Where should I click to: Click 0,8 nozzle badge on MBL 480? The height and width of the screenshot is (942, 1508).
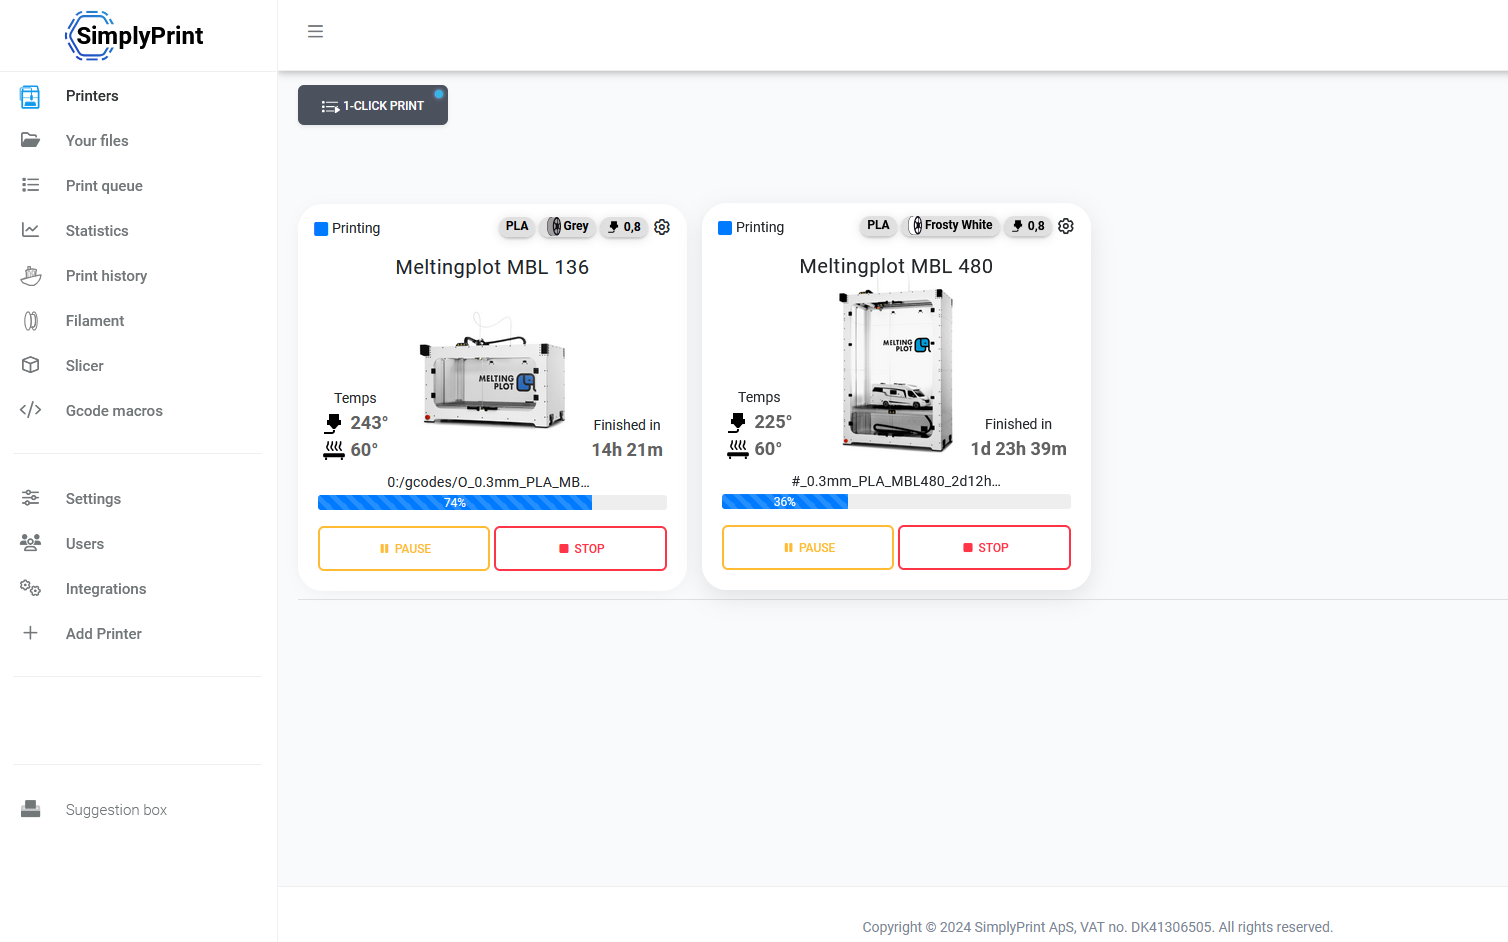coord(1028,226)
